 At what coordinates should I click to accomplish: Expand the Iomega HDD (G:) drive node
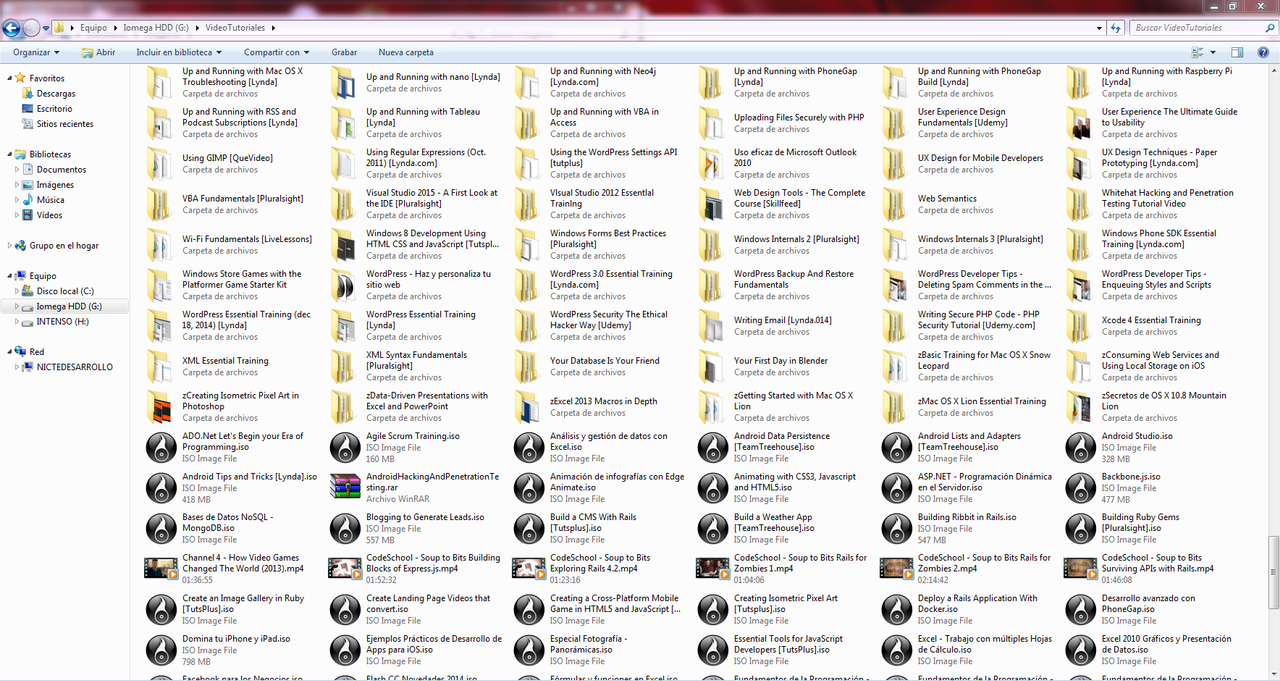(17, 306)
